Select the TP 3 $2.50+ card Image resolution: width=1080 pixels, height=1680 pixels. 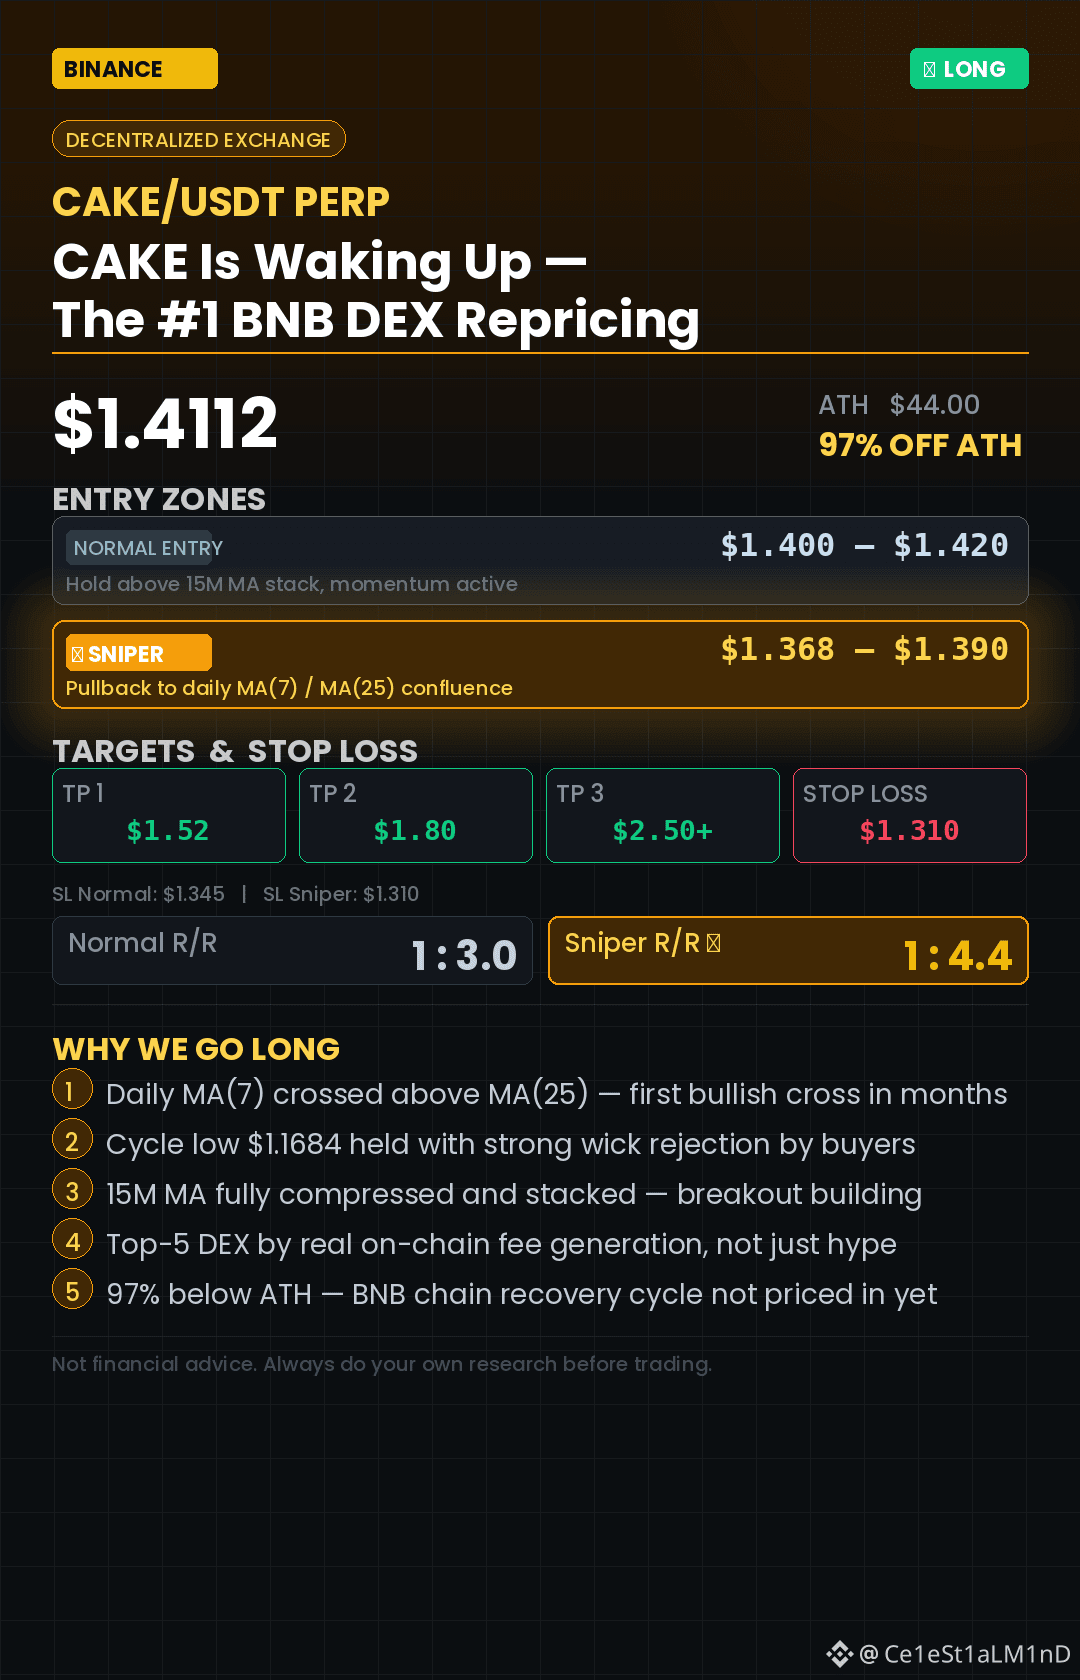(x=663, y=815)
